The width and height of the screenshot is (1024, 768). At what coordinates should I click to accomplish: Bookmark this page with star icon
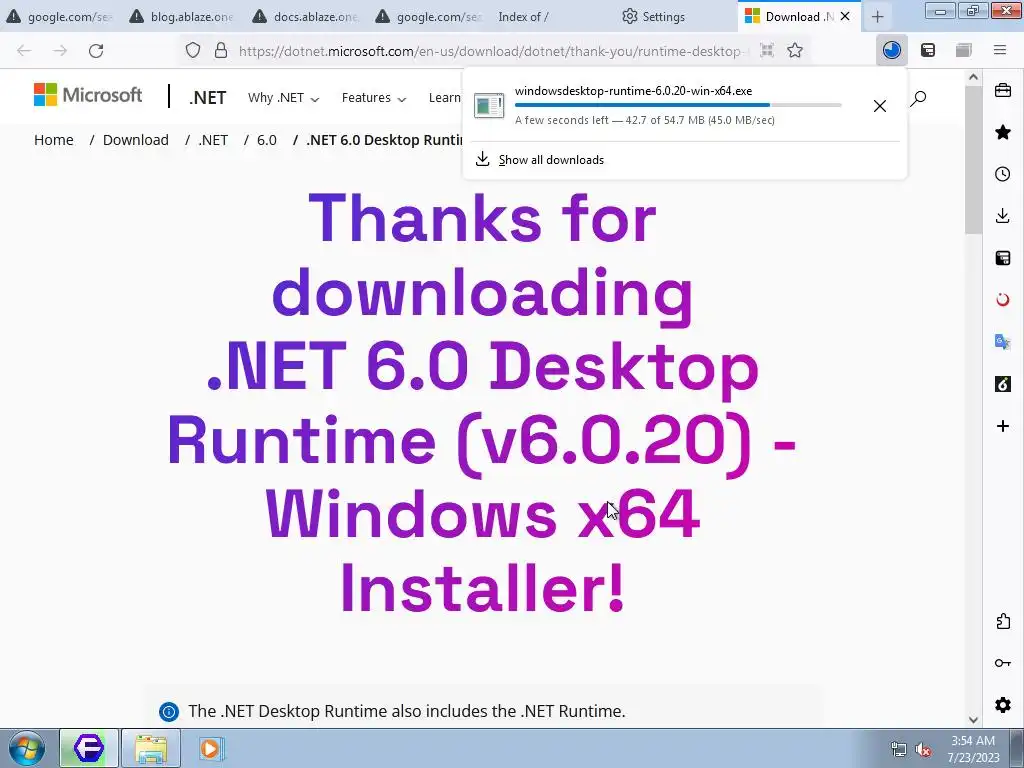[x=795, y=50]
